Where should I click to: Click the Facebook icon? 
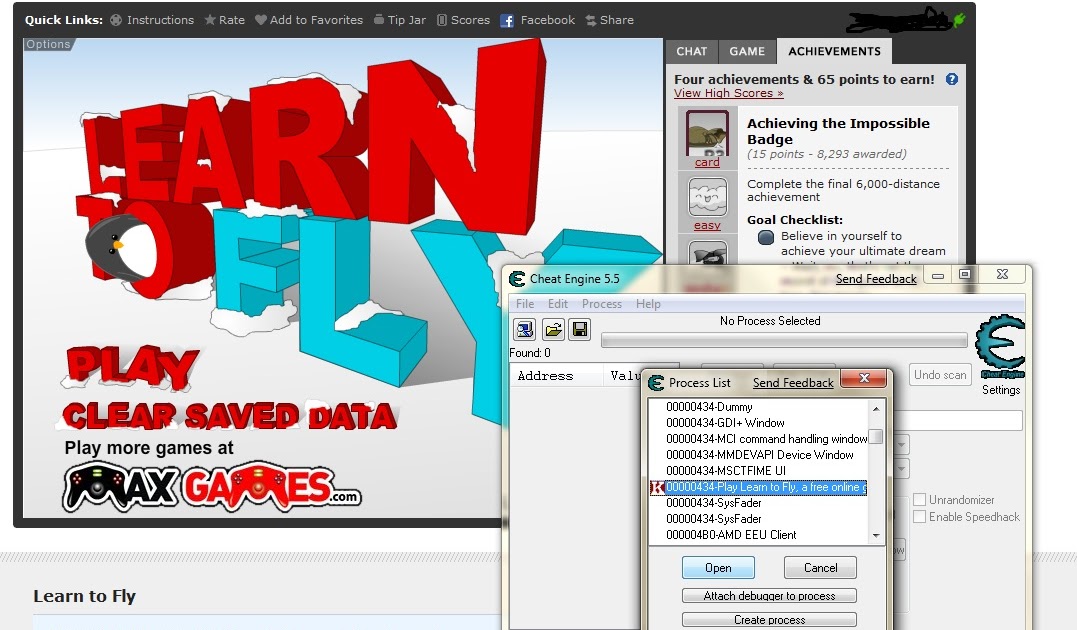[x=507, y=21]
